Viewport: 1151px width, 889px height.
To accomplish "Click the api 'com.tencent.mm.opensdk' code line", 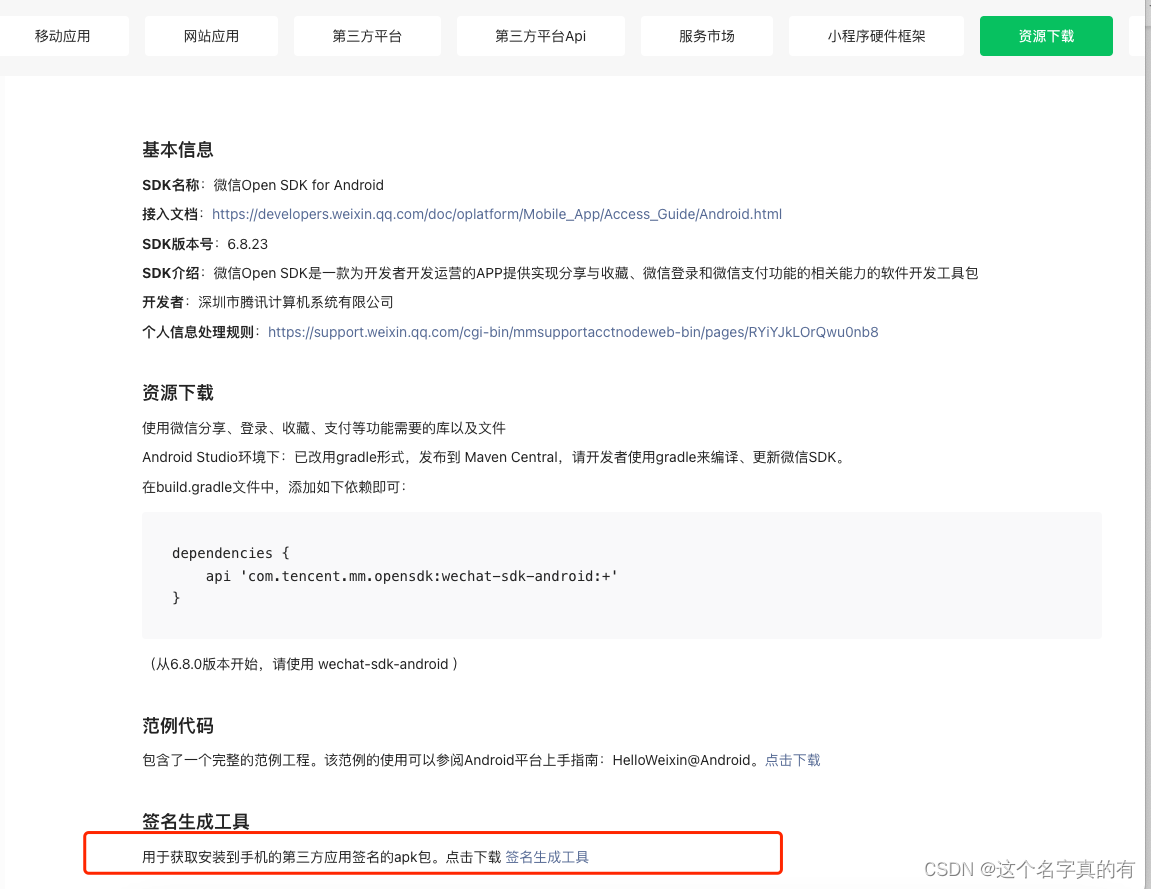I will pyautogui.click(x=412, y=576).
